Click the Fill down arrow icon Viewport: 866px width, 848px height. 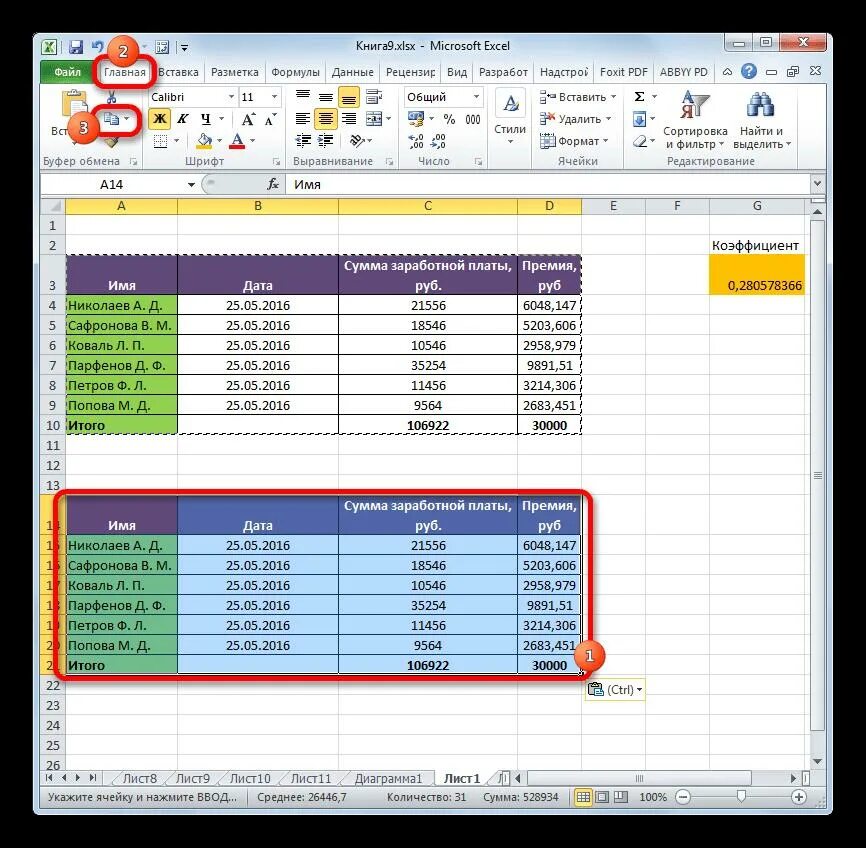[640, 119]
